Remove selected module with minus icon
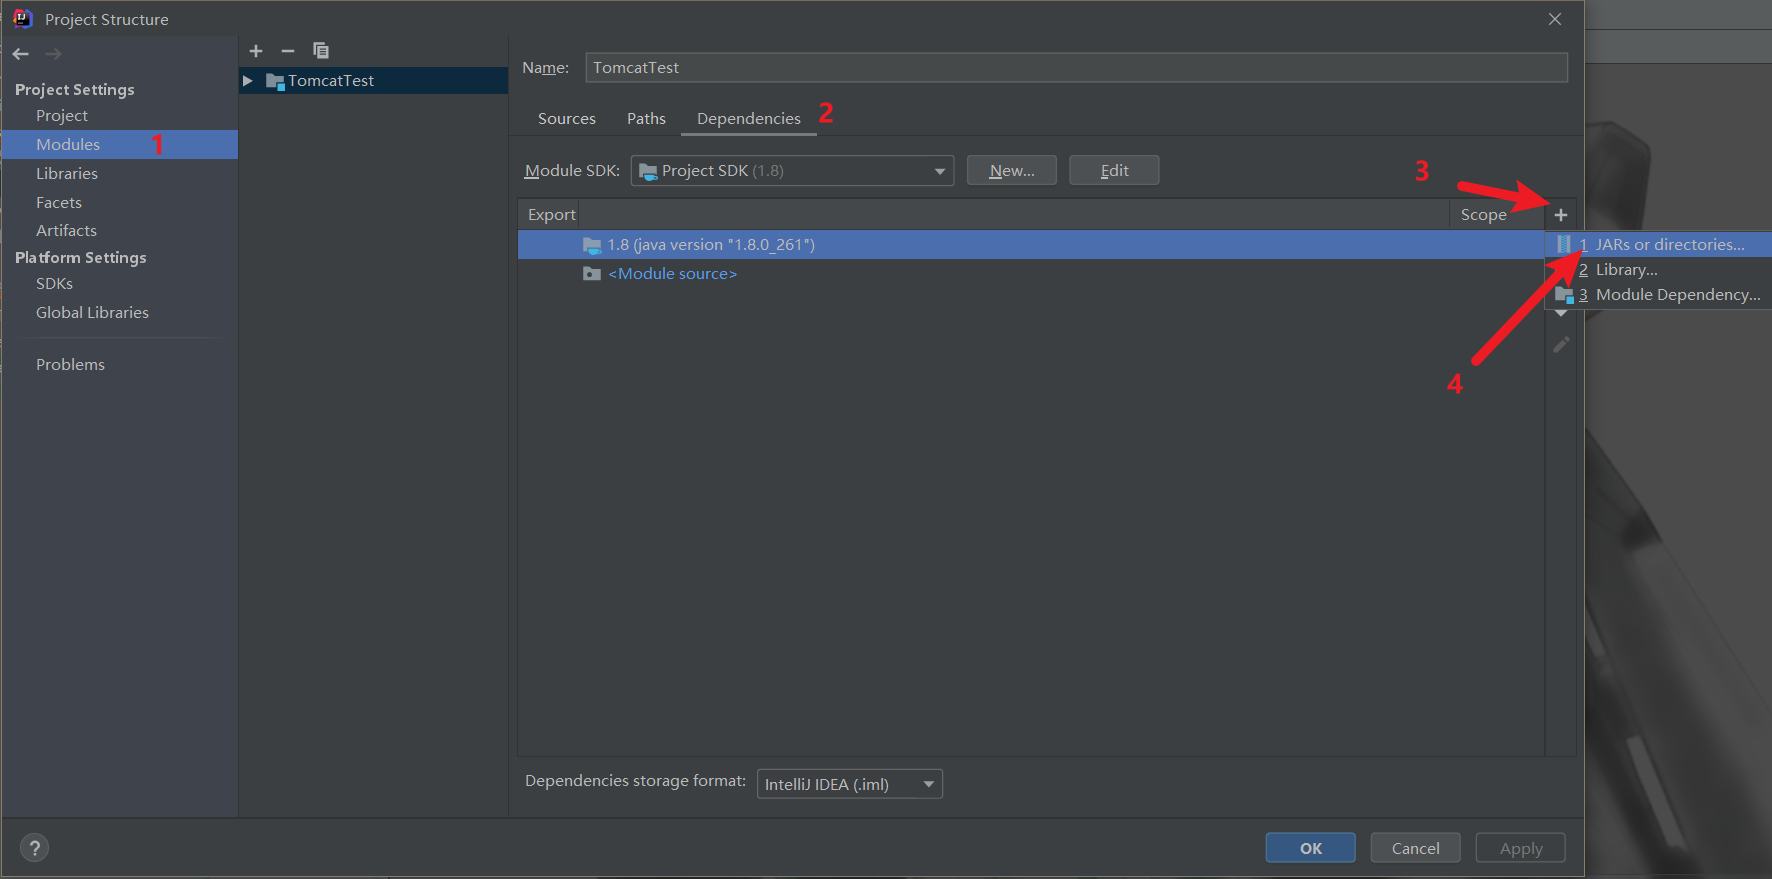Viewport: 1772px width, 879px height. pyautogui.click(x=288, y=51)
